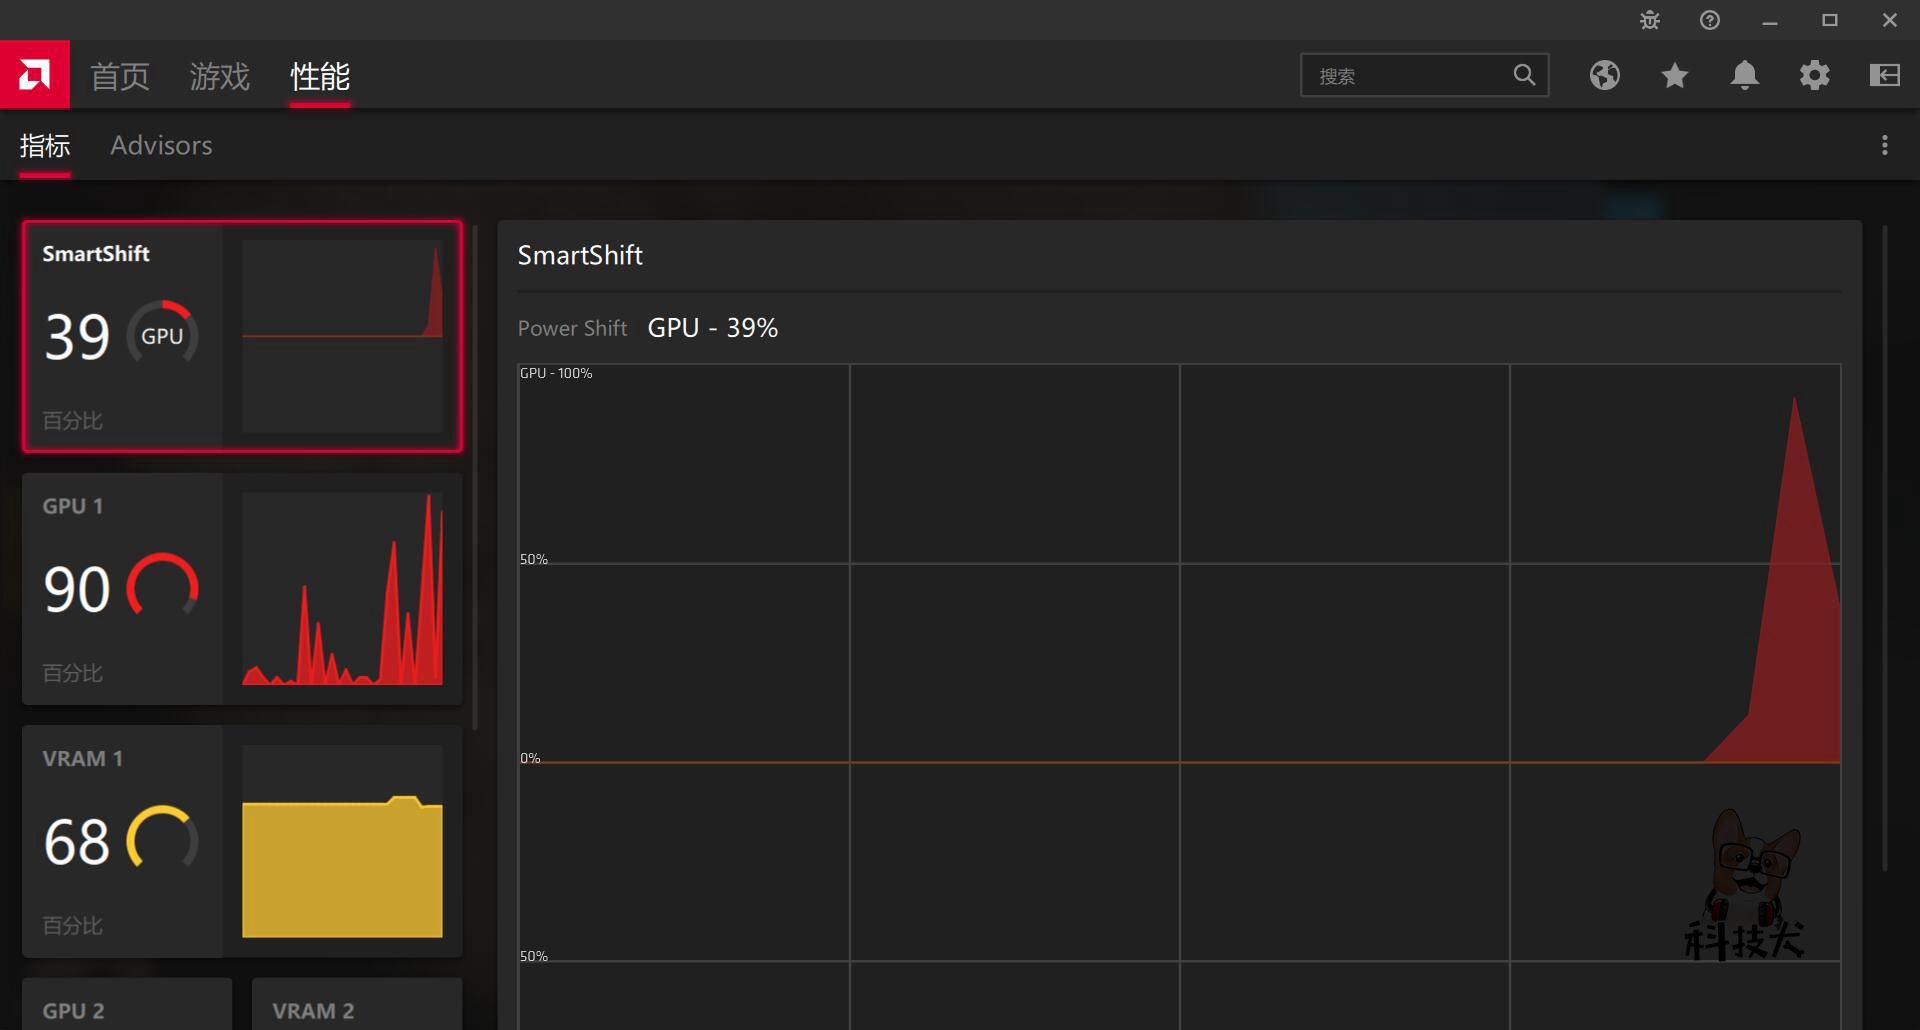This screenshot has height=1030, width=1920.
Task: Select the 性能 performance tab
Action: [320, 76]
